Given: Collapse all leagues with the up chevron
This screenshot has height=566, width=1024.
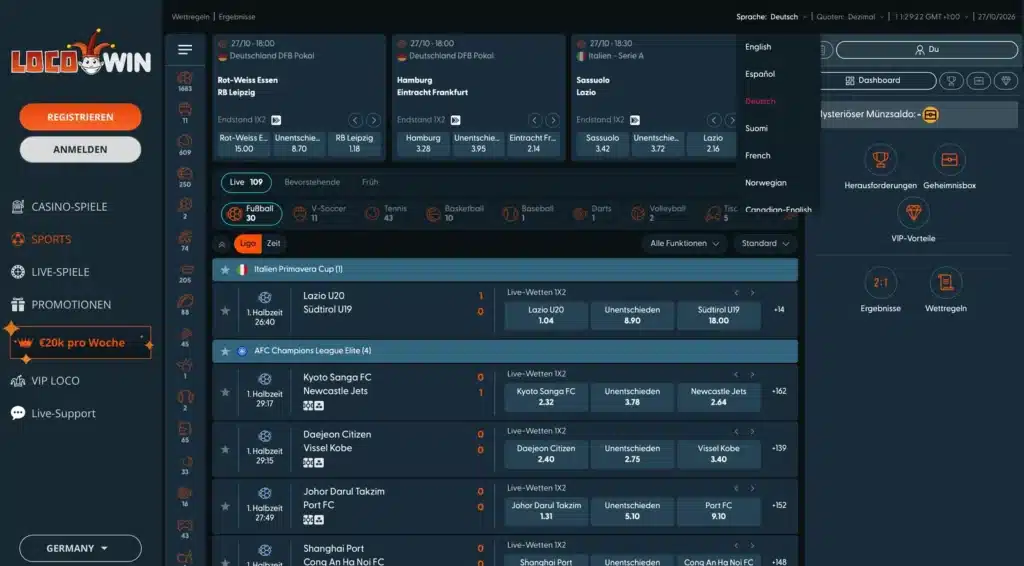Looking at the screenshot, I should pyautogui.click(x=222, y=244).
